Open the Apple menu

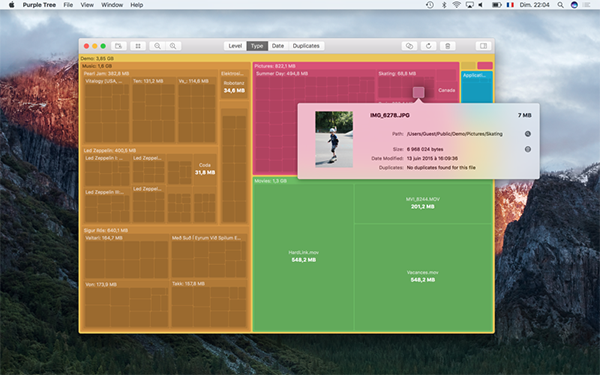coord(11,5)
